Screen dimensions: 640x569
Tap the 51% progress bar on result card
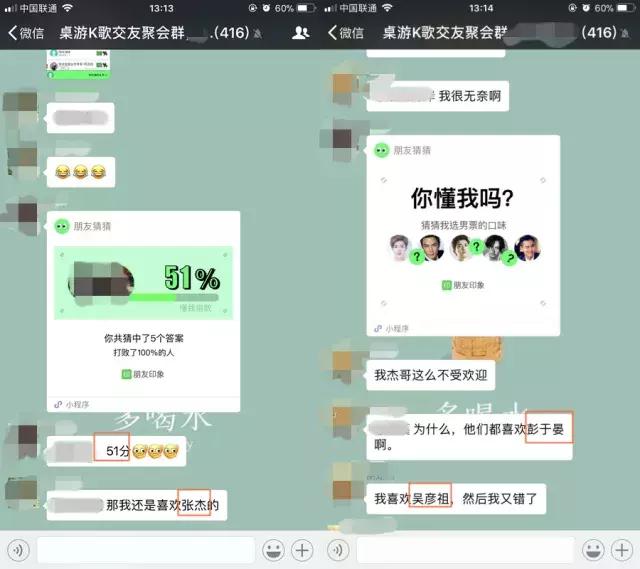tap(173, 297)
